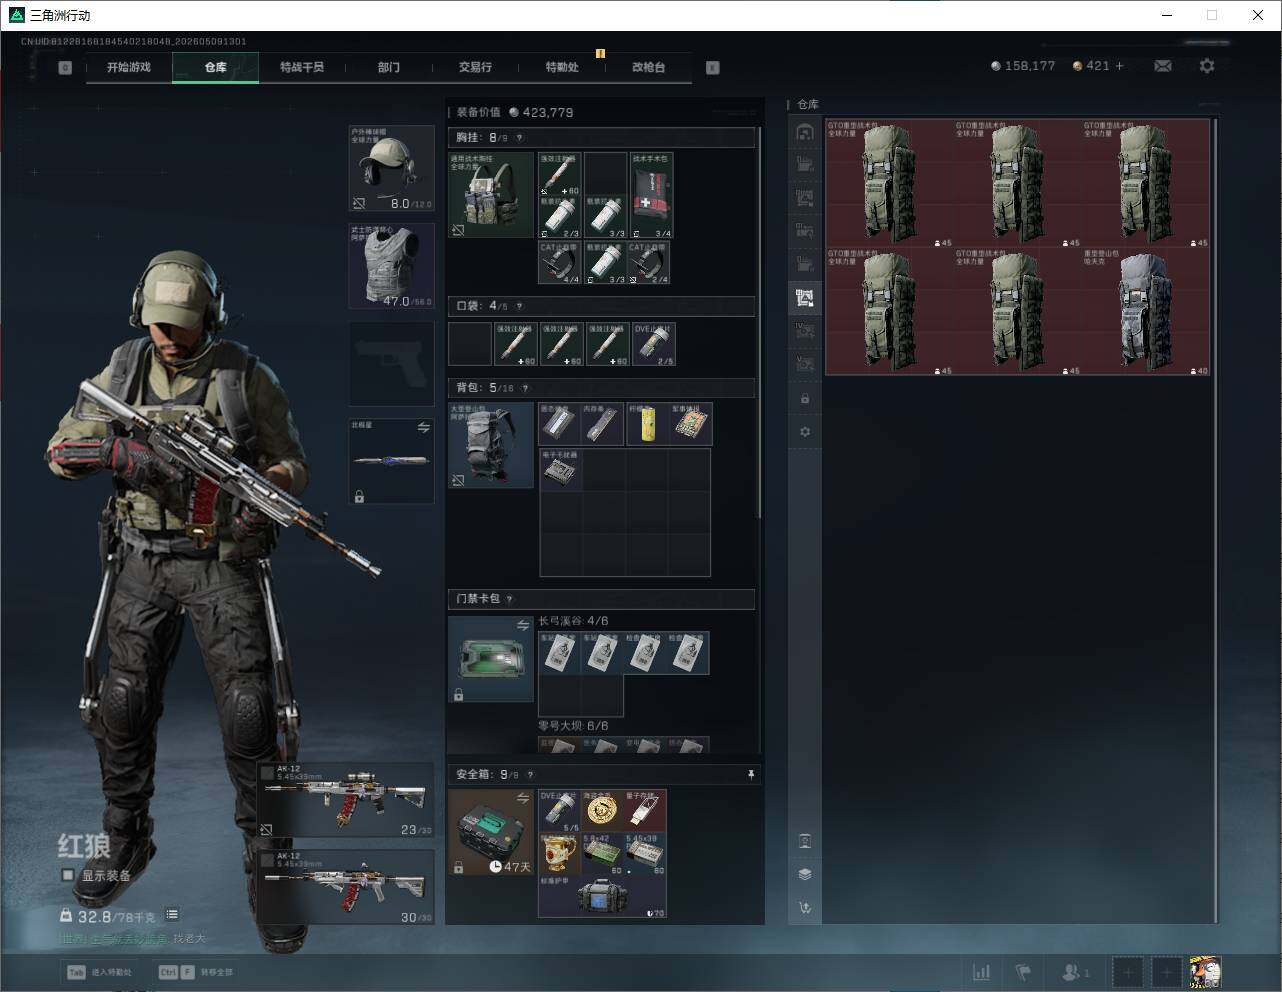Select the grey 重型登山包 backpack in the warehouse
Screen dimensions: 1282x992
(x=1146, y=311)
